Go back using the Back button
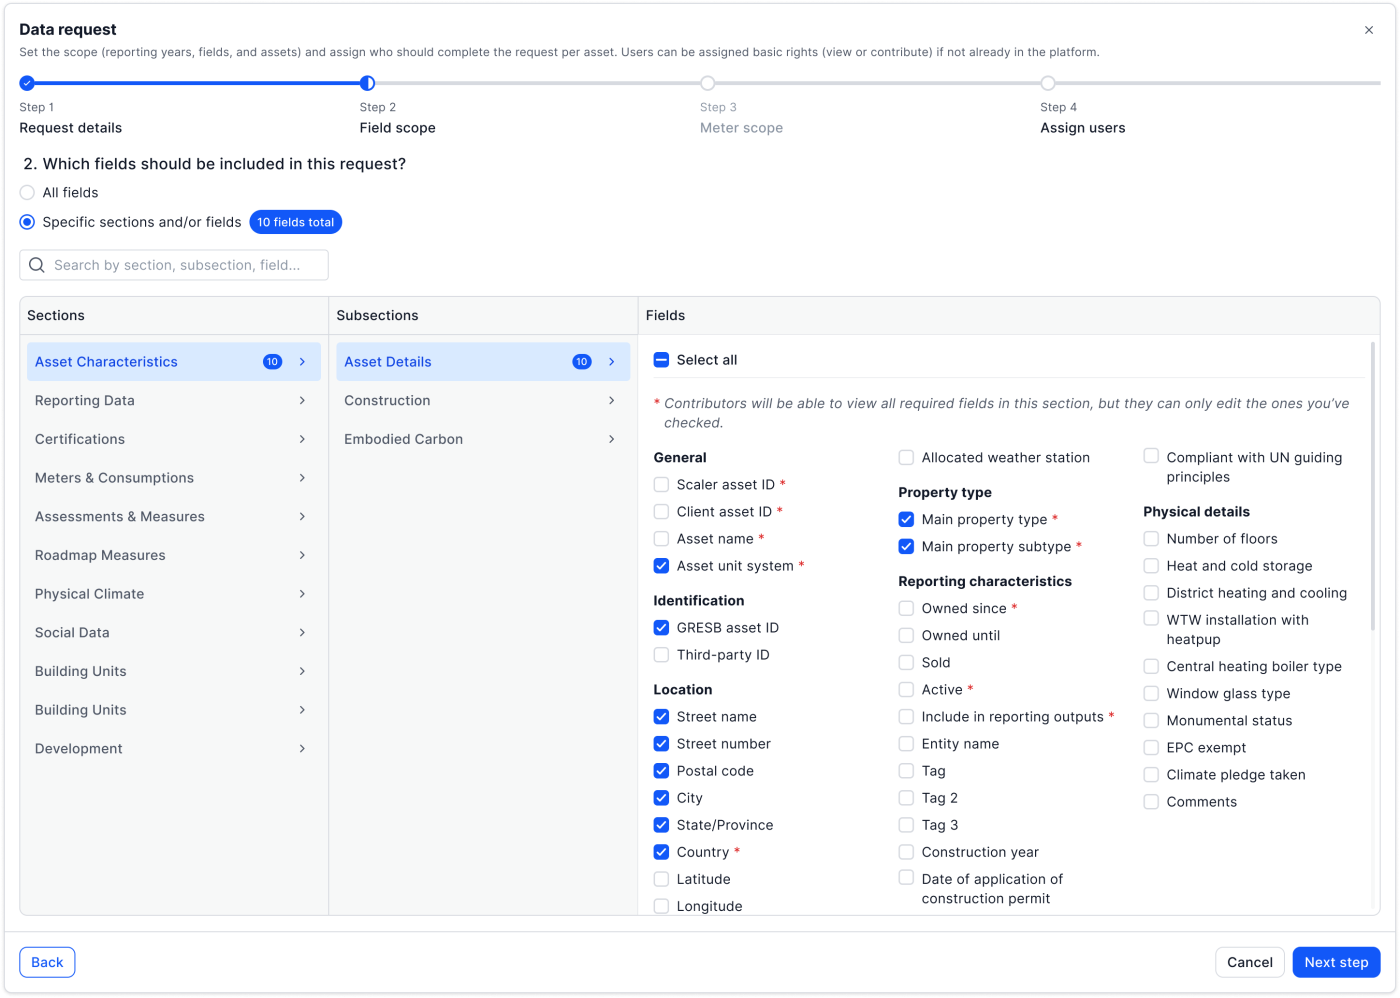The width and height of the screenshot is (1400, 998). [47, 962]
